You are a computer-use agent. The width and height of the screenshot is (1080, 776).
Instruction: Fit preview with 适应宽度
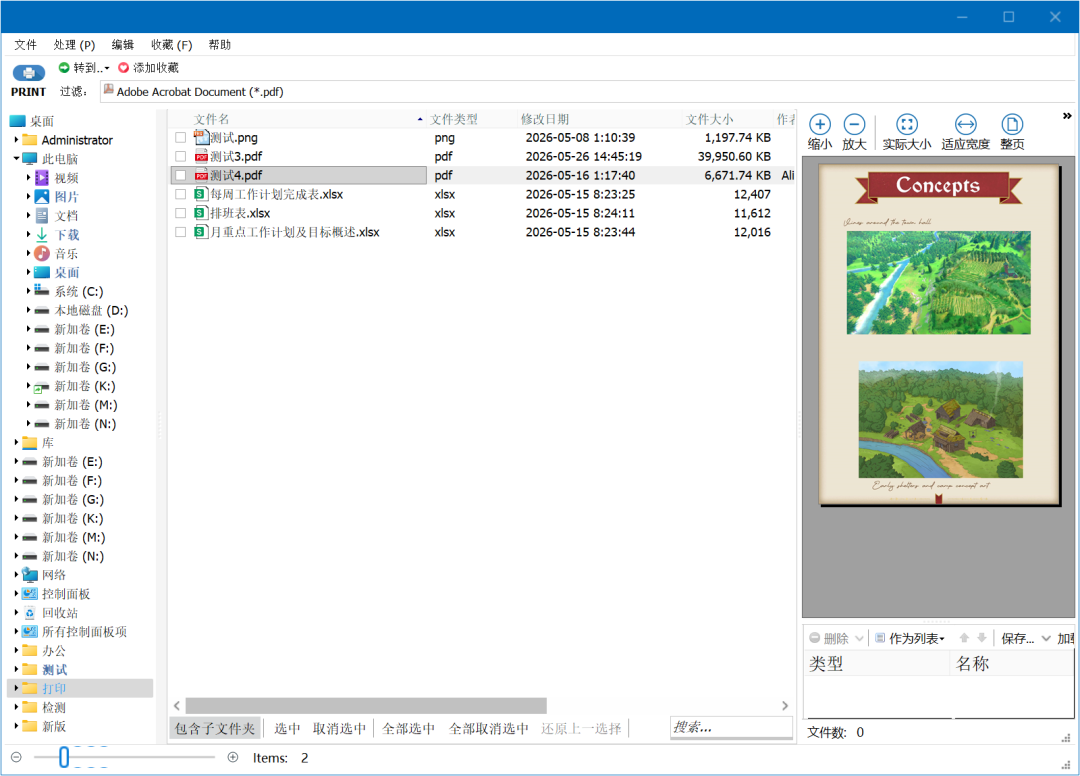pos(965,132)
